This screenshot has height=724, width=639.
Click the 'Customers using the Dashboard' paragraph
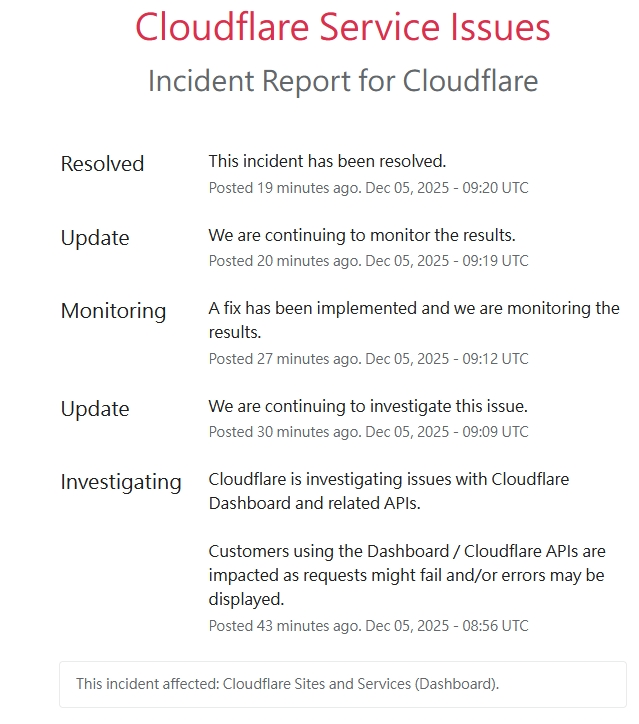[406, 575]
